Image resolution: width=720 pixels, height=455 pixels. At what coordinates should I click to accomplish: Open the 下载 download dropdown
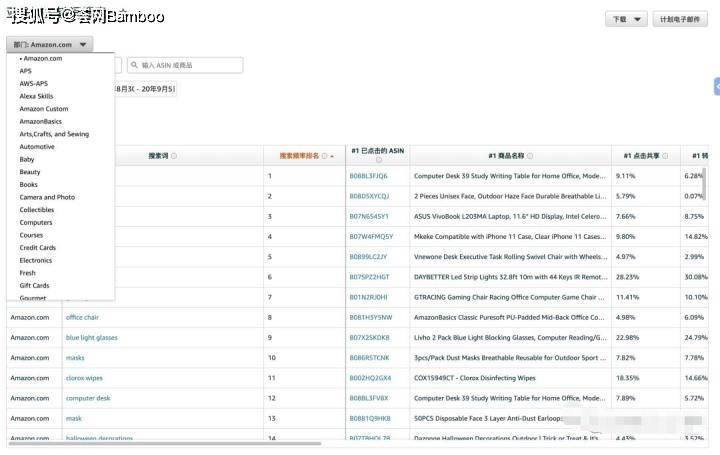(626, 19)
